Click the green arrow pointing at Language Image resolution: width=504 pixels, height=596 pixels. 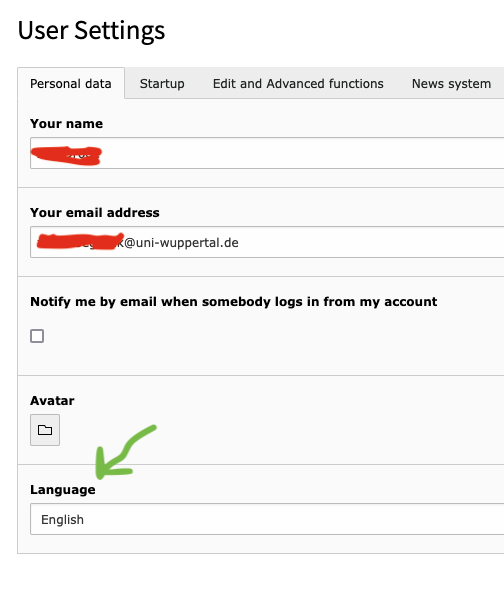click(122, 454)
